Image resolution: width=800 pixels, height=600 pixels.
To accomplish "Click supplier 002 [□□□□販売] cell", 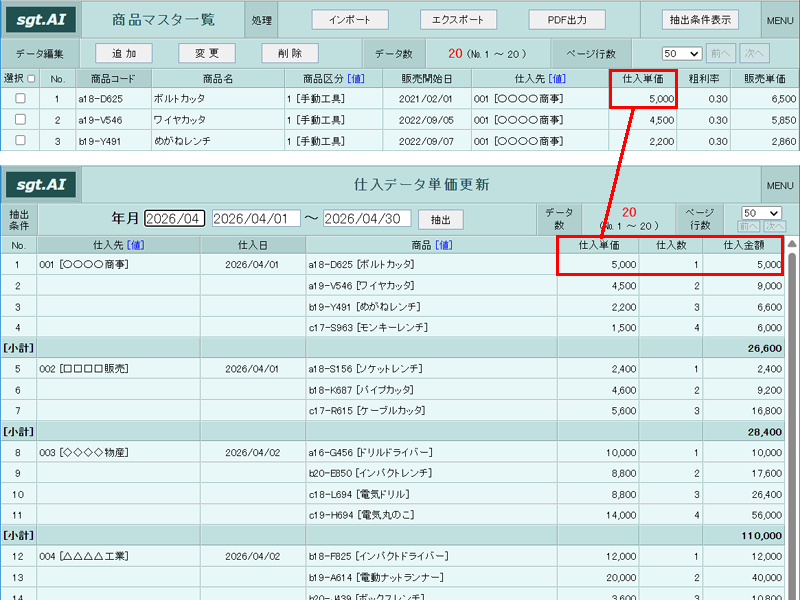I will pyautogui.click(x=118, y=369).
